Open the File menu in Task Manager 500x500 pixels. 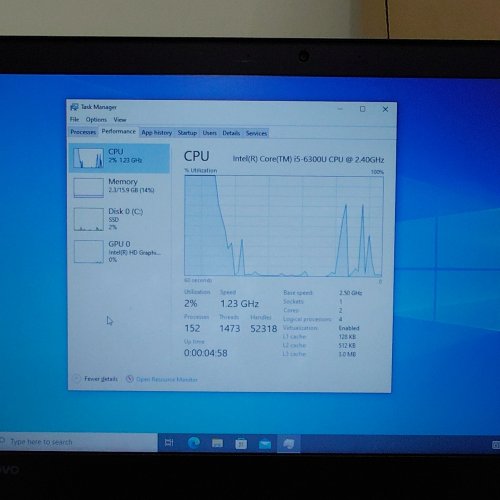pyautogui.click(x=74, y=119)
